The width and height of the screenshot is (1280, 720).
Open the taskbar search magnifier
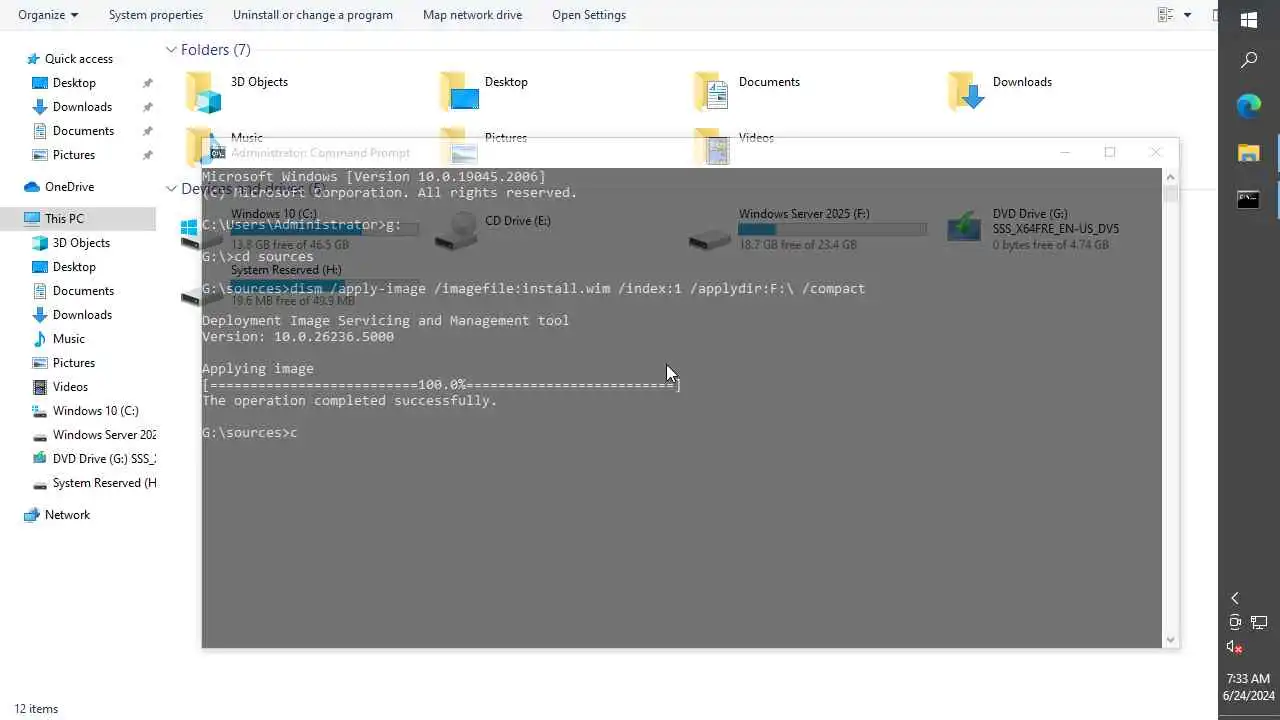click(1249, 61)
